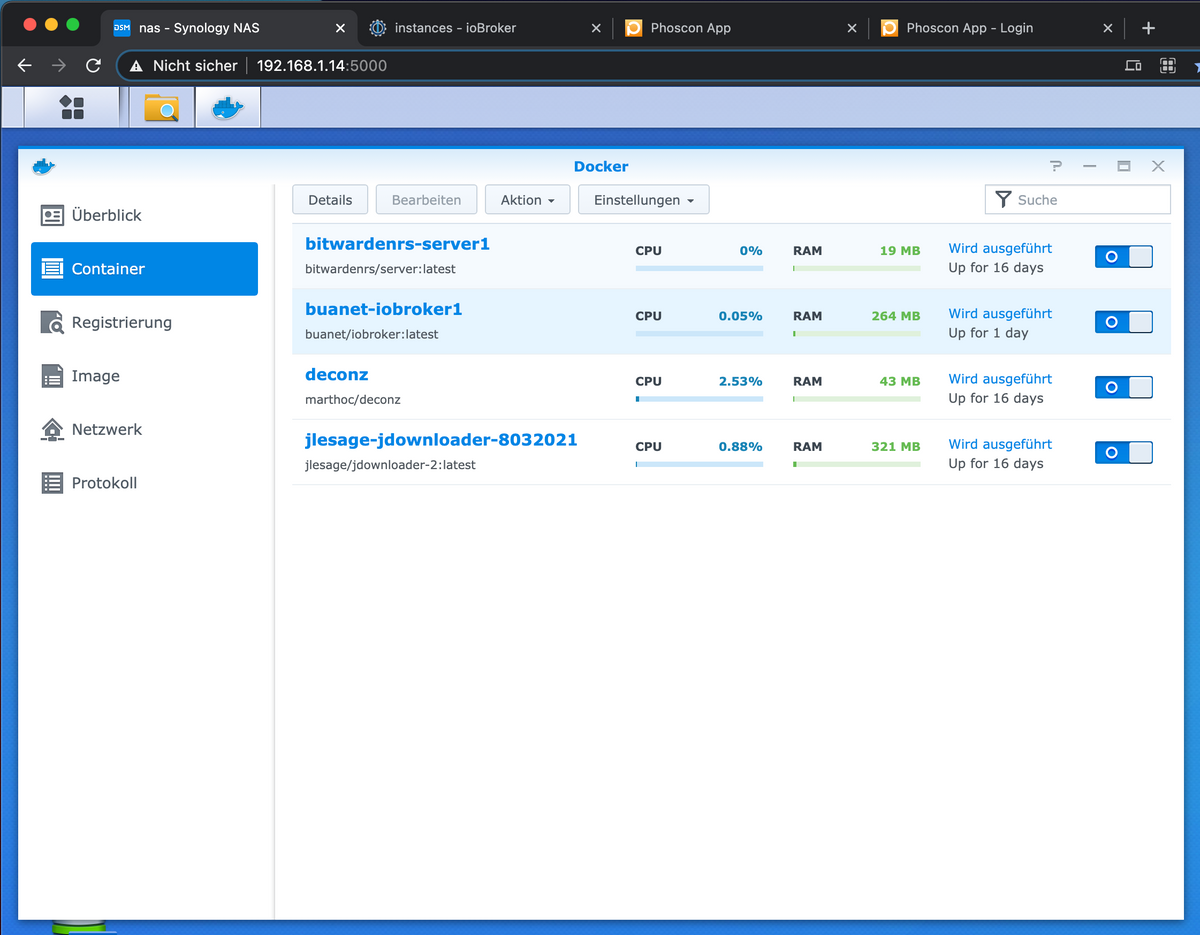
Task: Click the QR code icon in the address bar
Action: 1167,66
